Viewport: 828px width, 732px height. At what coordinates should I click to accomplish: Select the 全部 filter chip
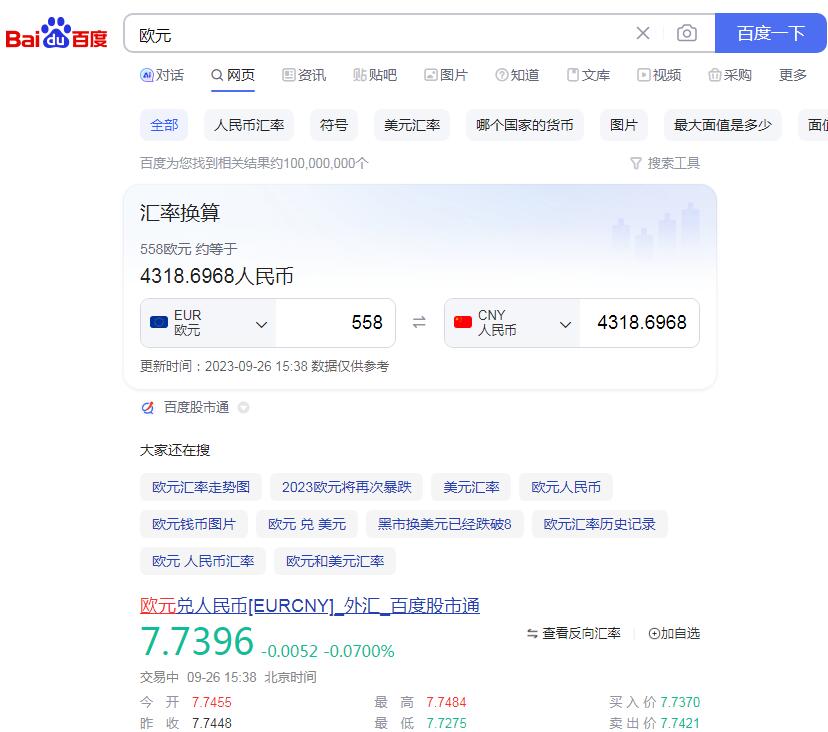tap(164, 125)
